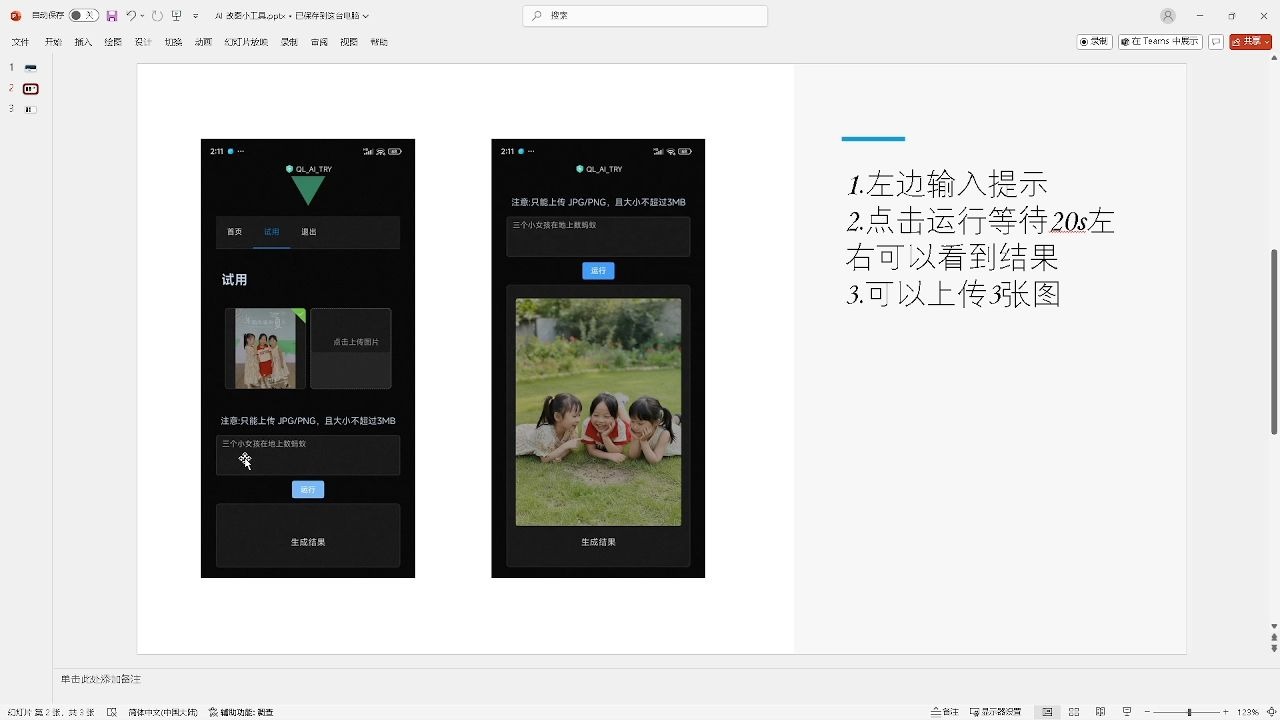The image size is (1280, 720).
Task: Switch to the 动画 ribbon tab
Action: [x=203, y=42]
